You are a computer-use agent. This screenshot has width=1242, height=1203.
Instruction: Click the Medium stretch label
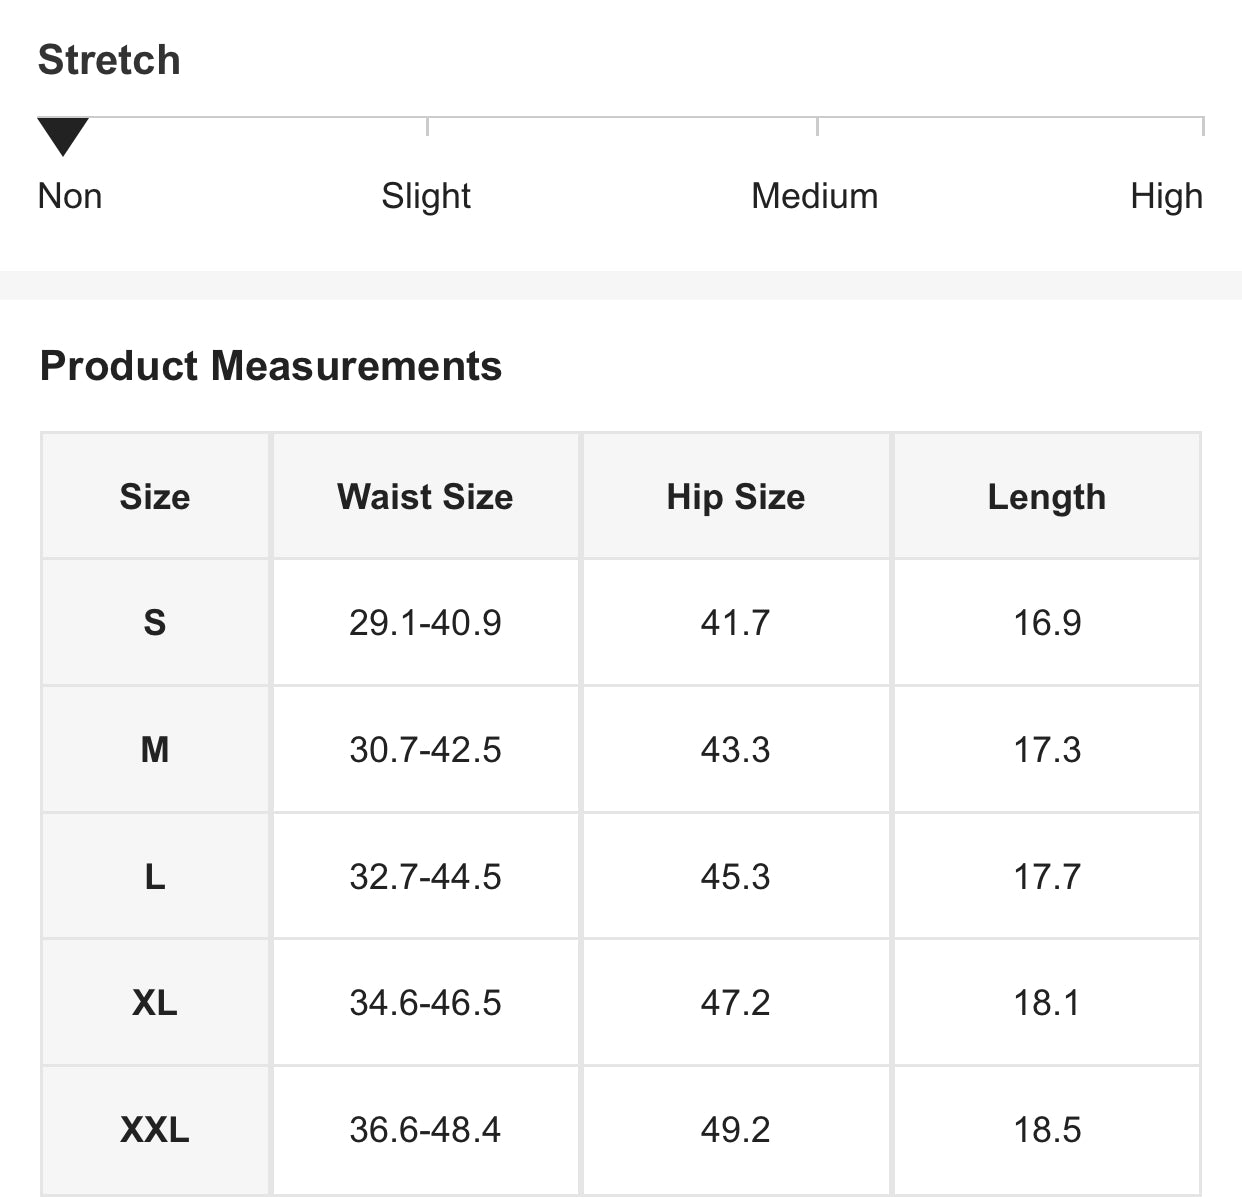pyautogui.click(x=815, y=196)
